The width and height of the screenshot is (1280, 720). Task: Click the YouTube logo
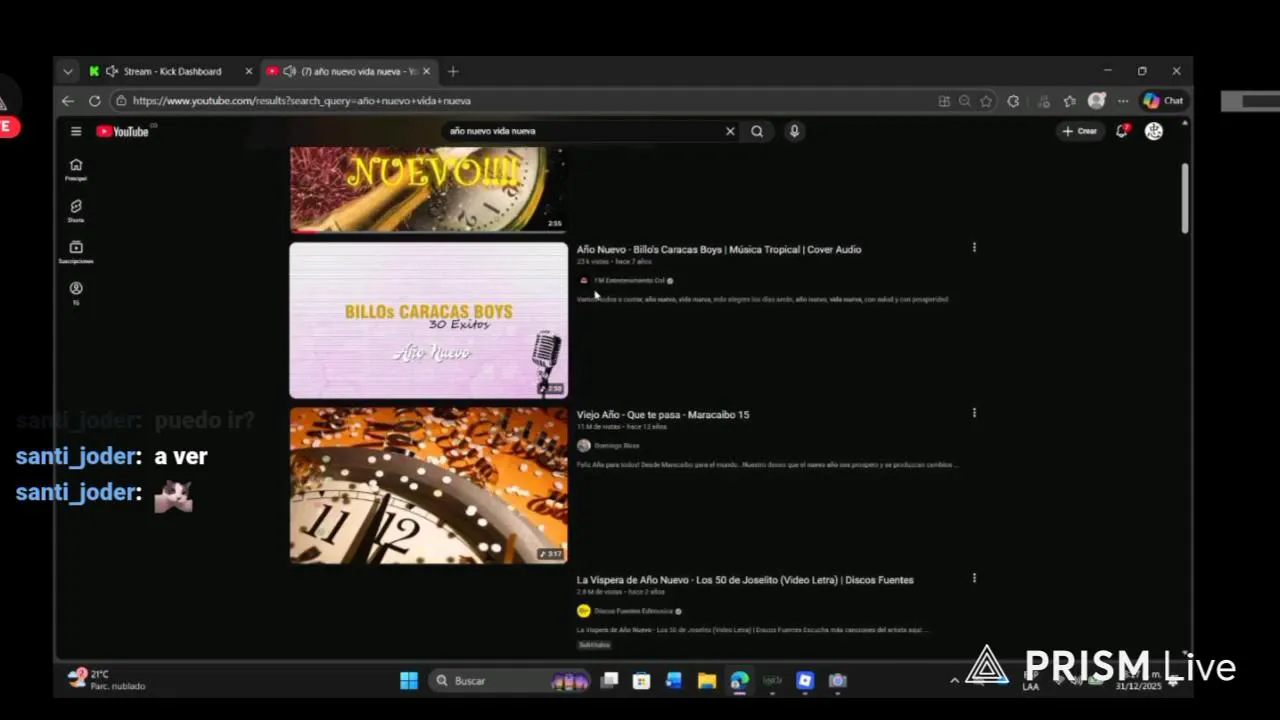pos(123,131)
